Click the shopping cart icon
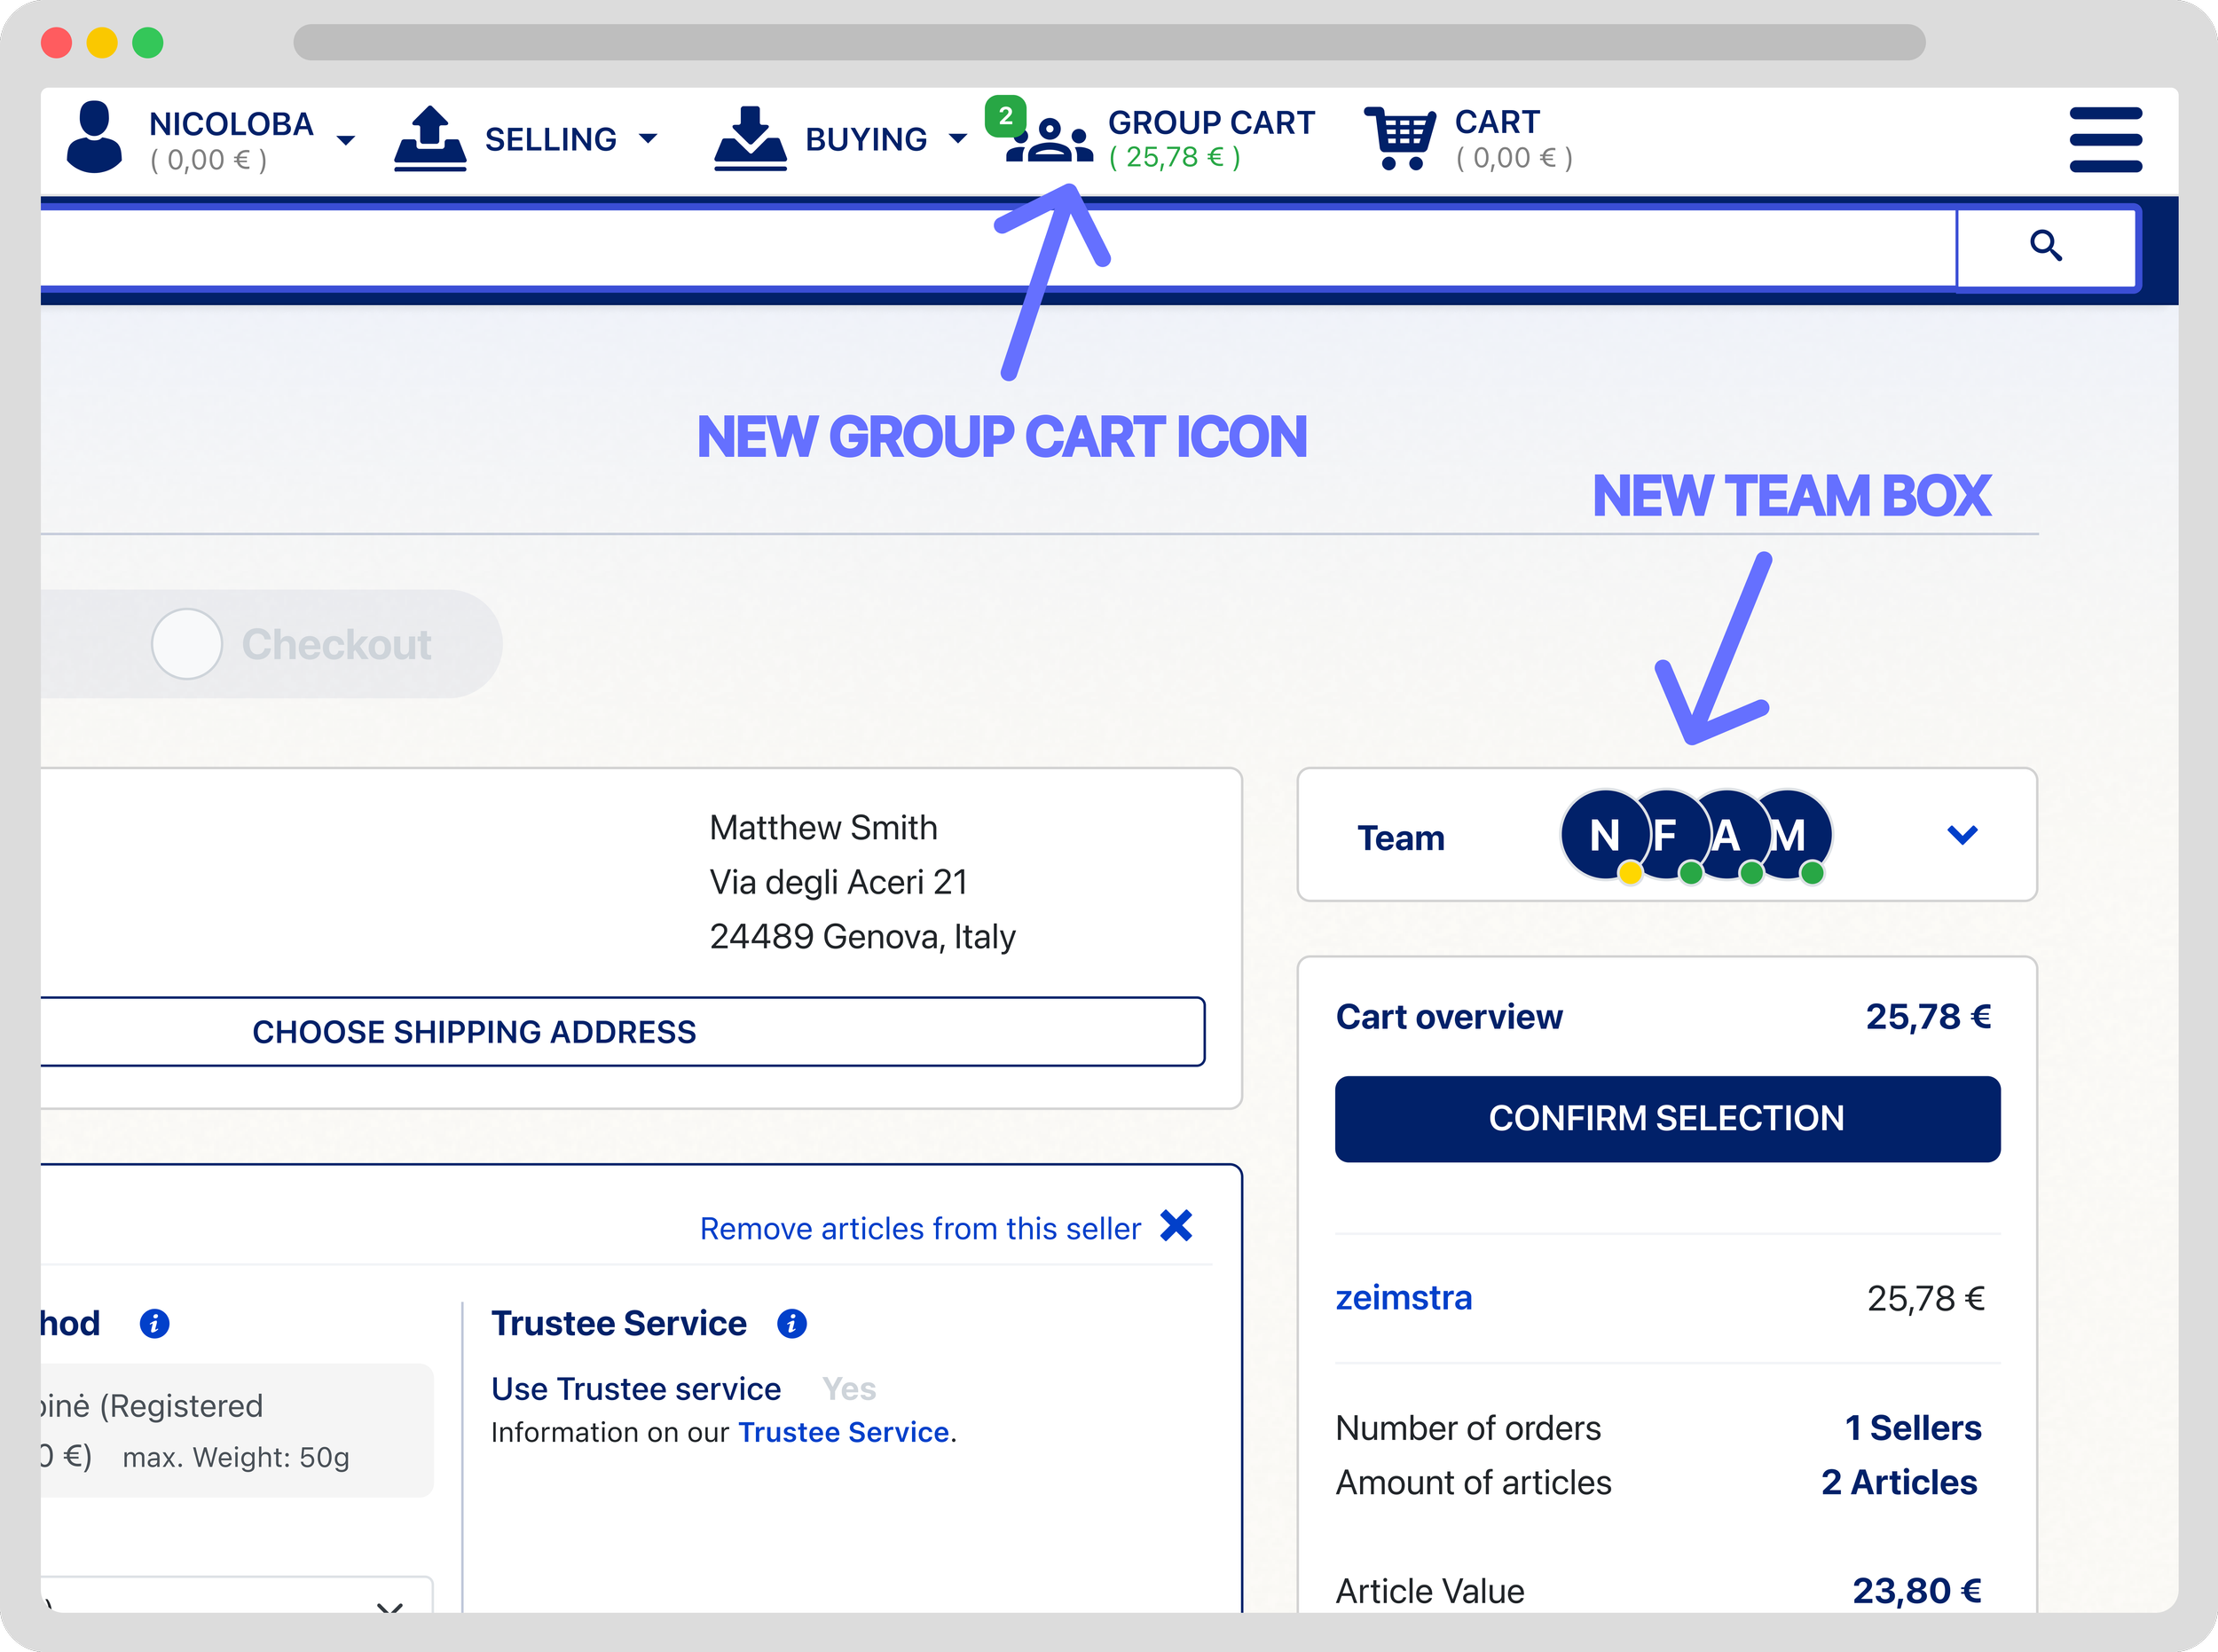 (1399, 138)
